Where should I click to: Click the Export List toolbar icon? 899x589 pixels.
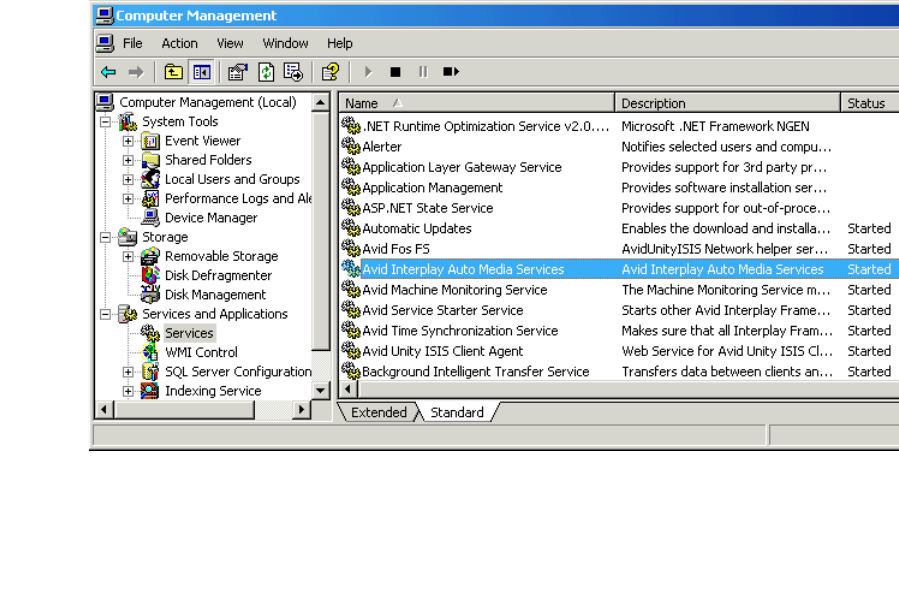pos(293,72)
